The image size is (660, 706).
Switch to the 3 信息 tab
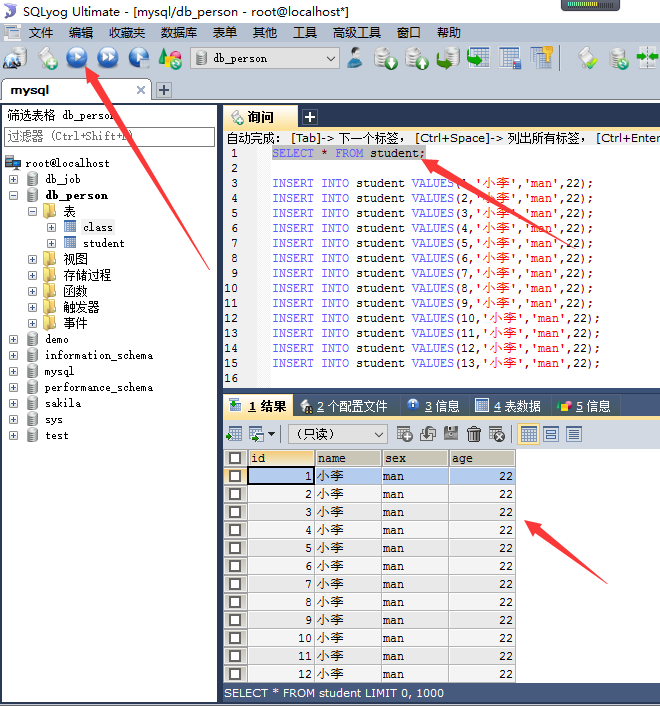[433, 406]
